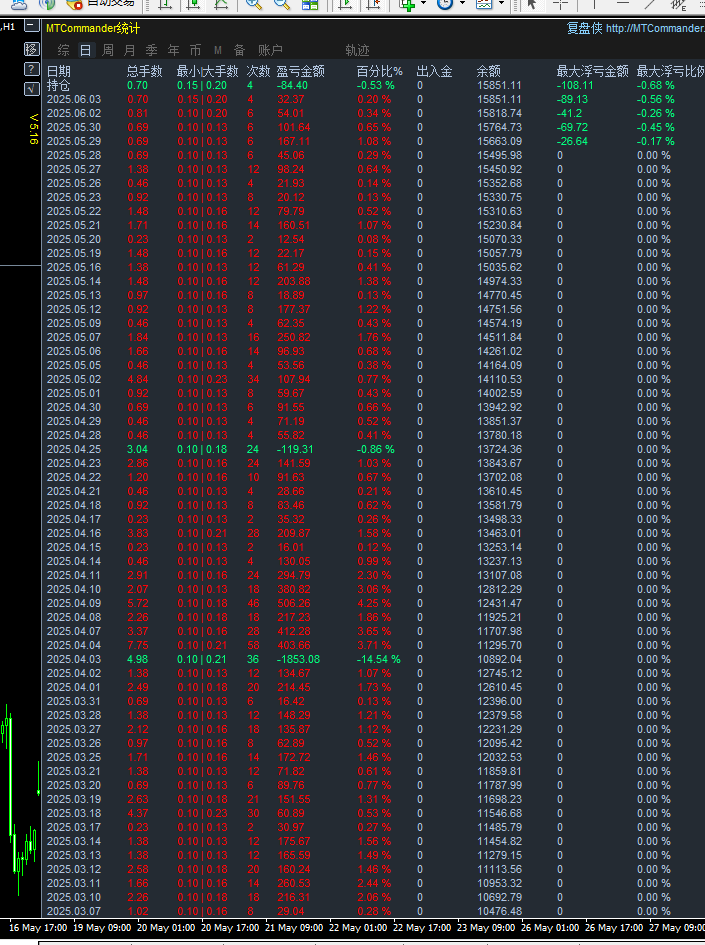Click the 日期 column header
Screen dimensions: 705x945
tap(58, 71)
